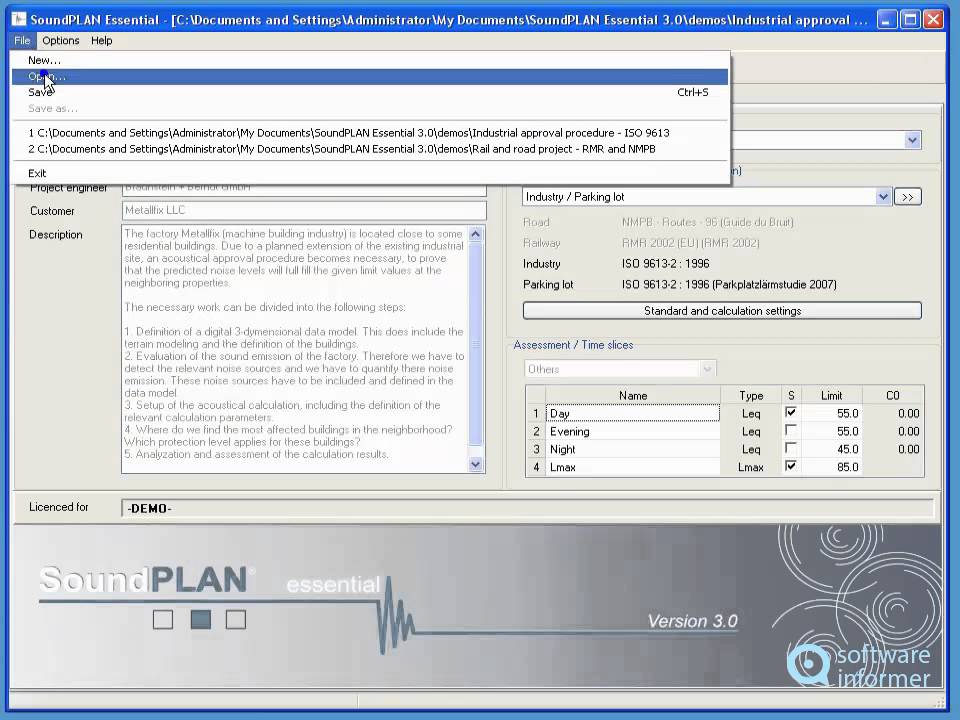Toggle the S checkbox for Night
The height and width of the screenshot is (720, 960).
click(790, 448)
